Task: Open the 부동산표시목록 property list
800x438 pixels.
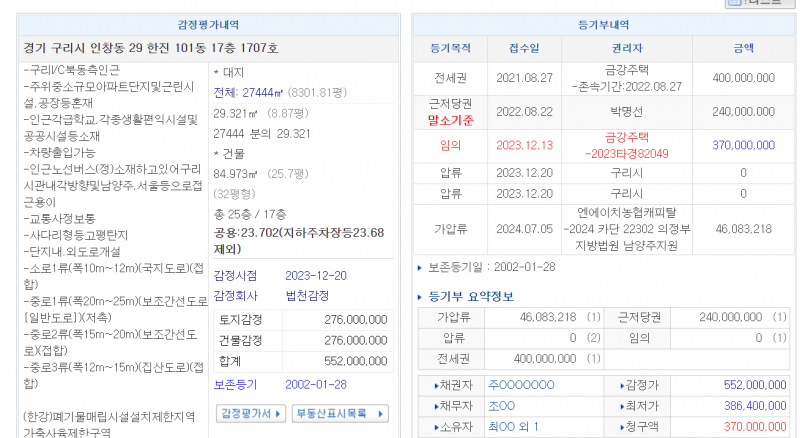Action: click(x=339, y=413)
